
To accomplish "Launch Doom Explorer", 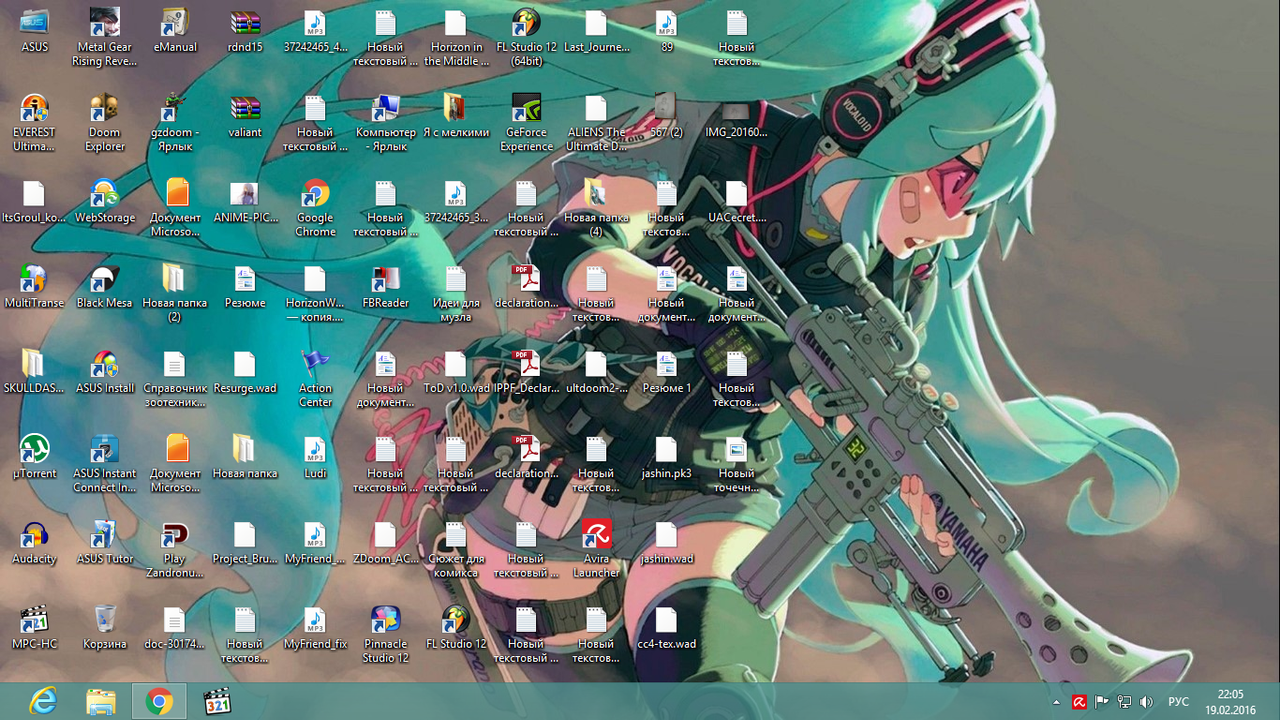I will click(105, 123).
